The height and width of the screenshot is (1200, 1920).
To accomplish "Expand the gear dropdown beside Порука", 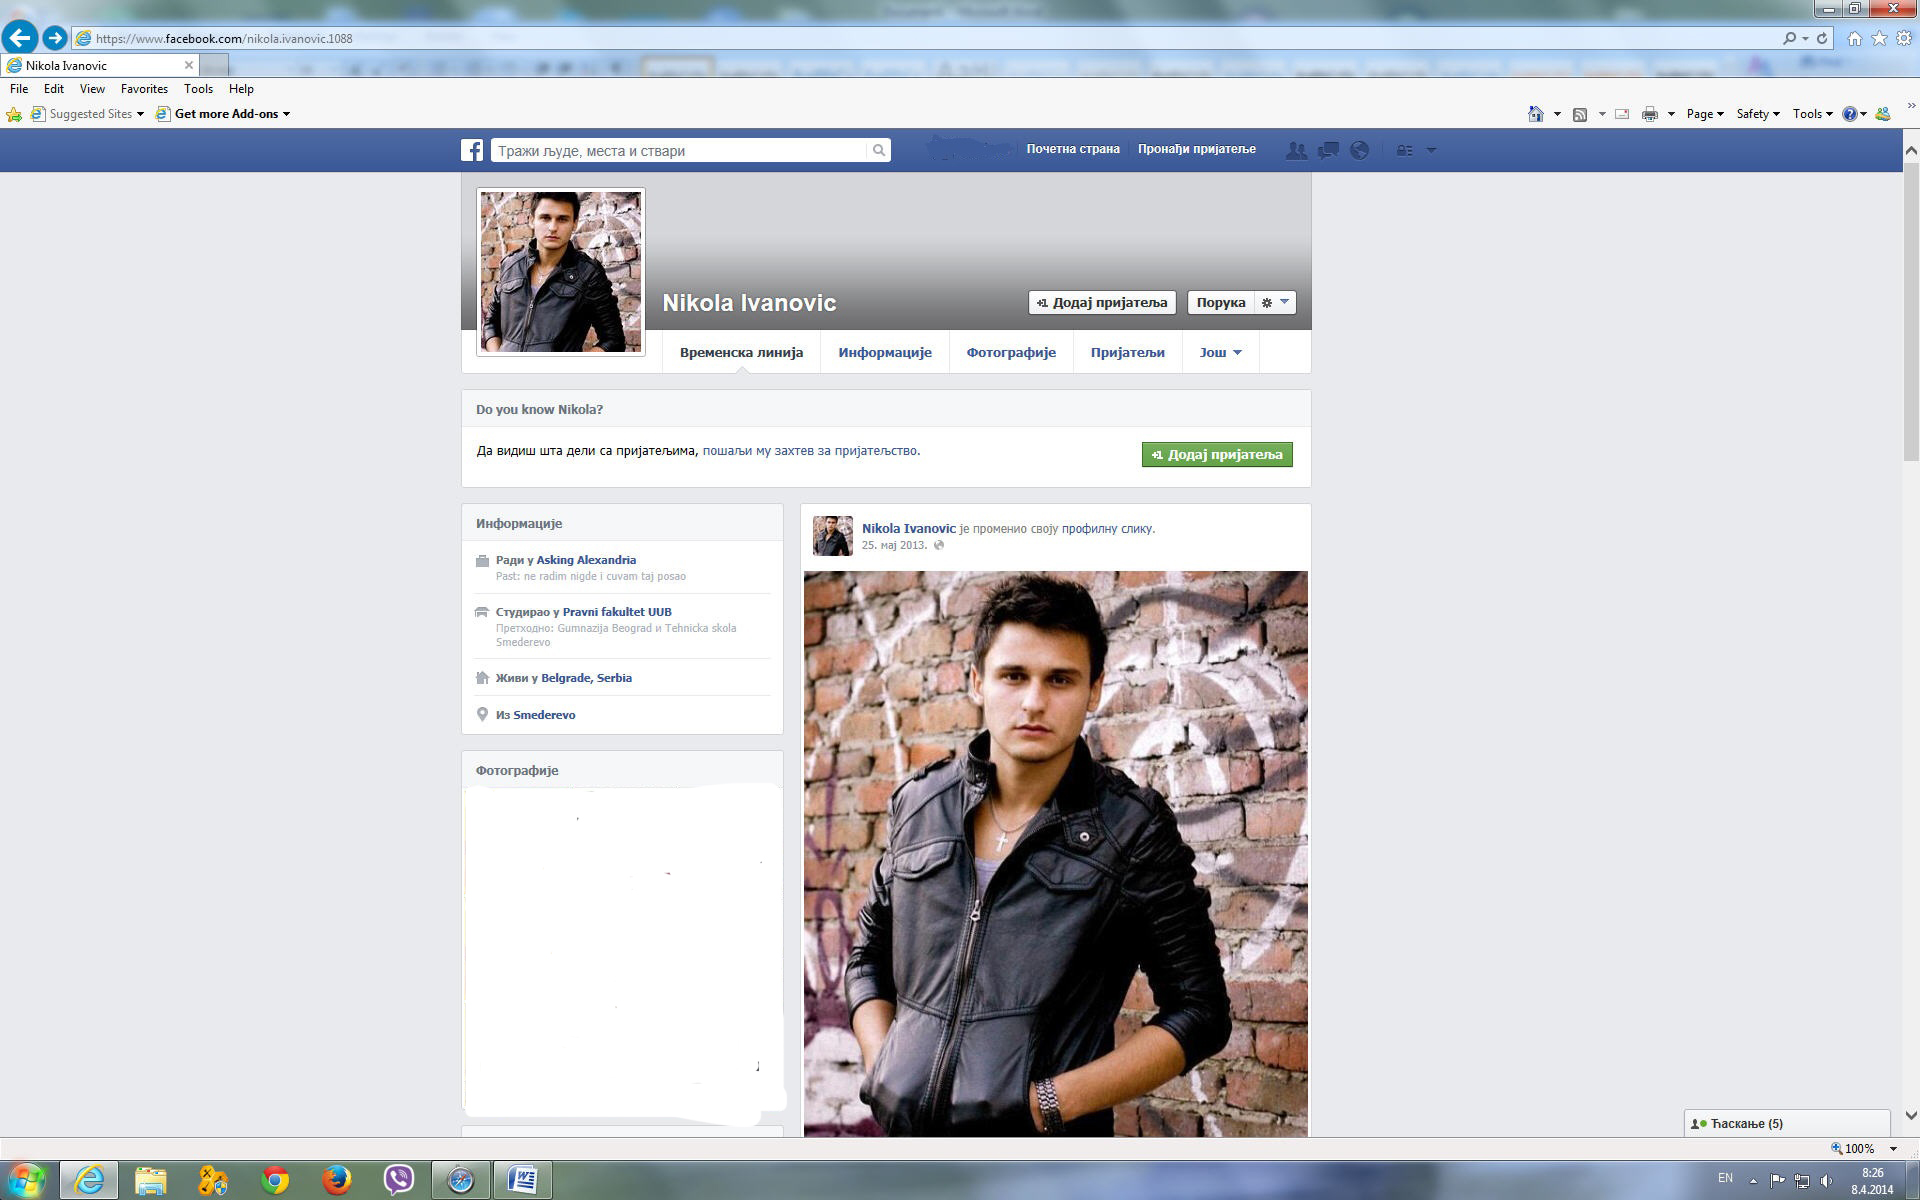I will point(1275,302).
